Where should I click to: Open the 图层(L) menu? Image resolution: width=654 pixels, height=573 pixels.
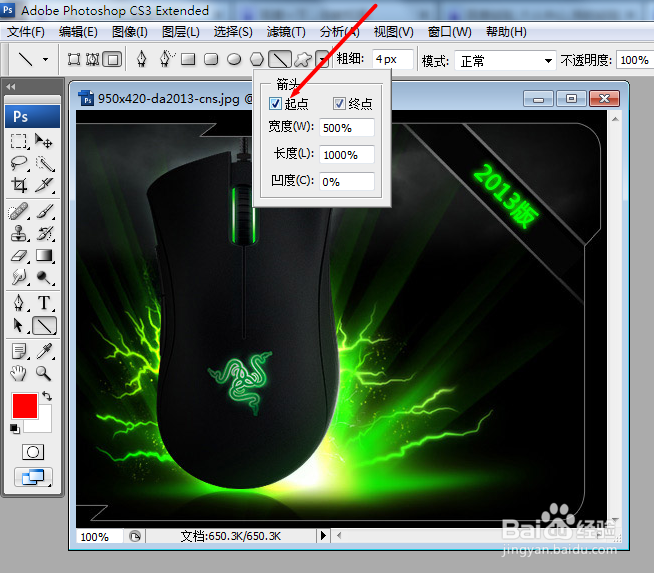[x=181, y=32]
